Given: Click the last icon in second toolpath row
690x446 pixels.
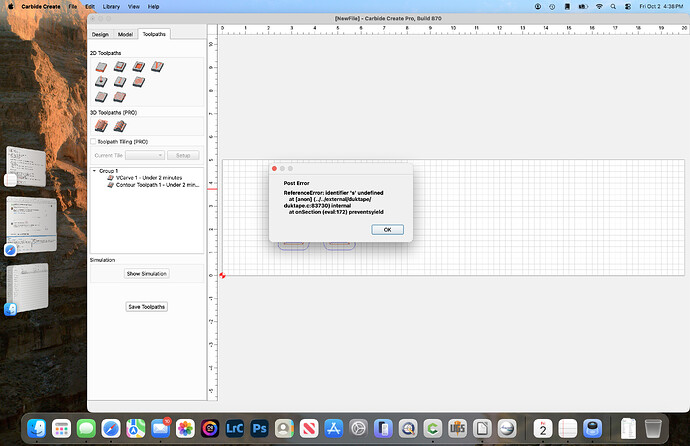Looking at the screenshot, I should point(139,82).
